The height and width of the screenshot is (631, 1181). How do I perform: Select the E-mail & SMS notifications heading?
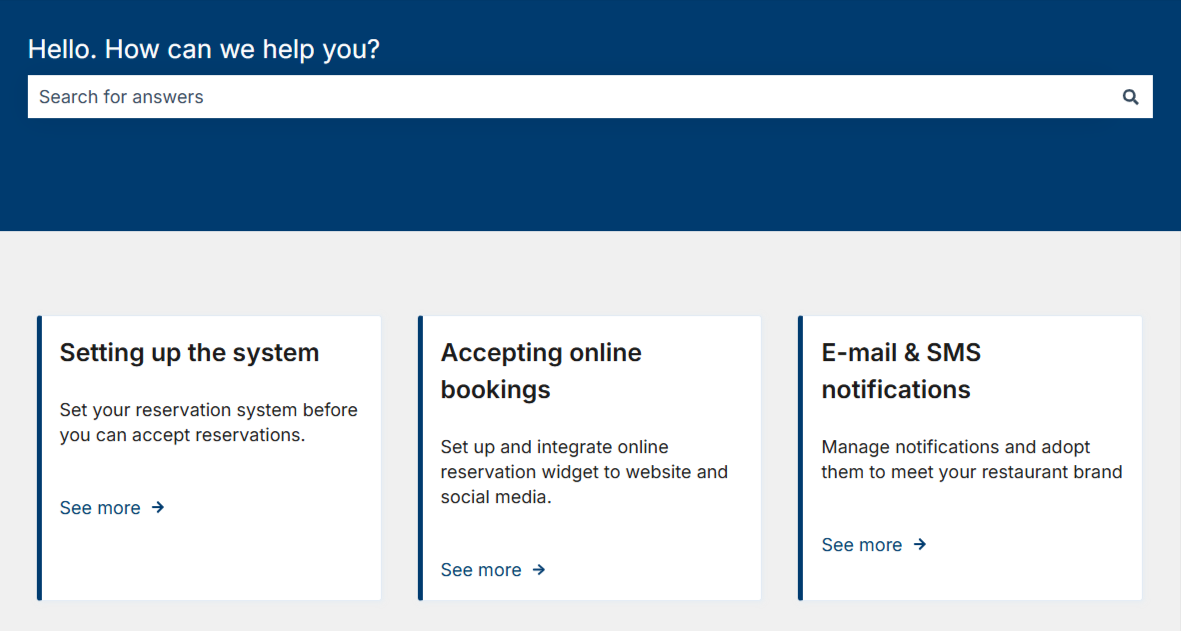pyautogui.click(x=900, y=370)
